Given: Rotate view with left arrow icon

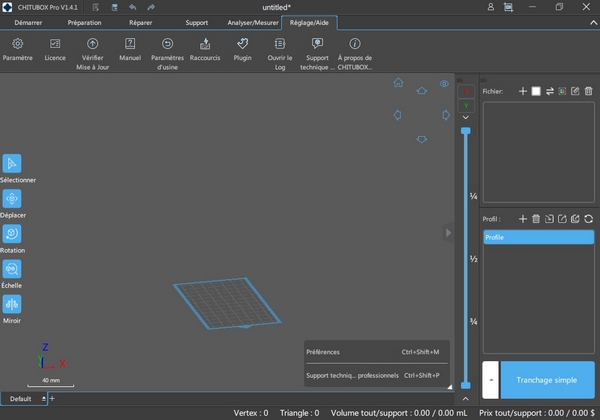Looking at the screenshot, I should [397, 115].
